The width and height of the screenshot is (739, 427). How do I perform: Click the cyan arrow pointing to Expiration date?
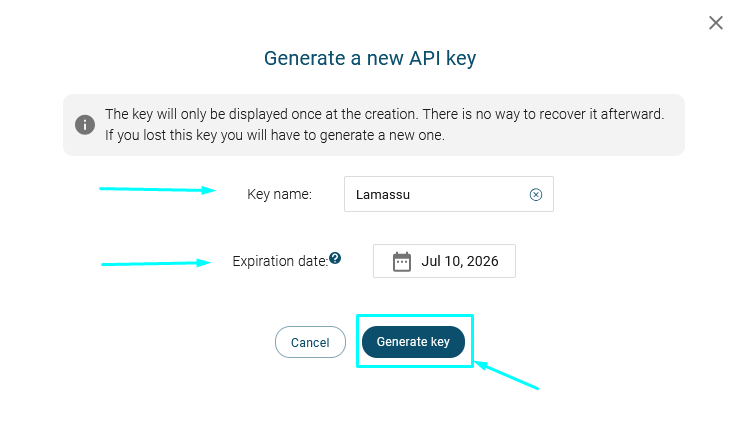(x=156, y=263)
